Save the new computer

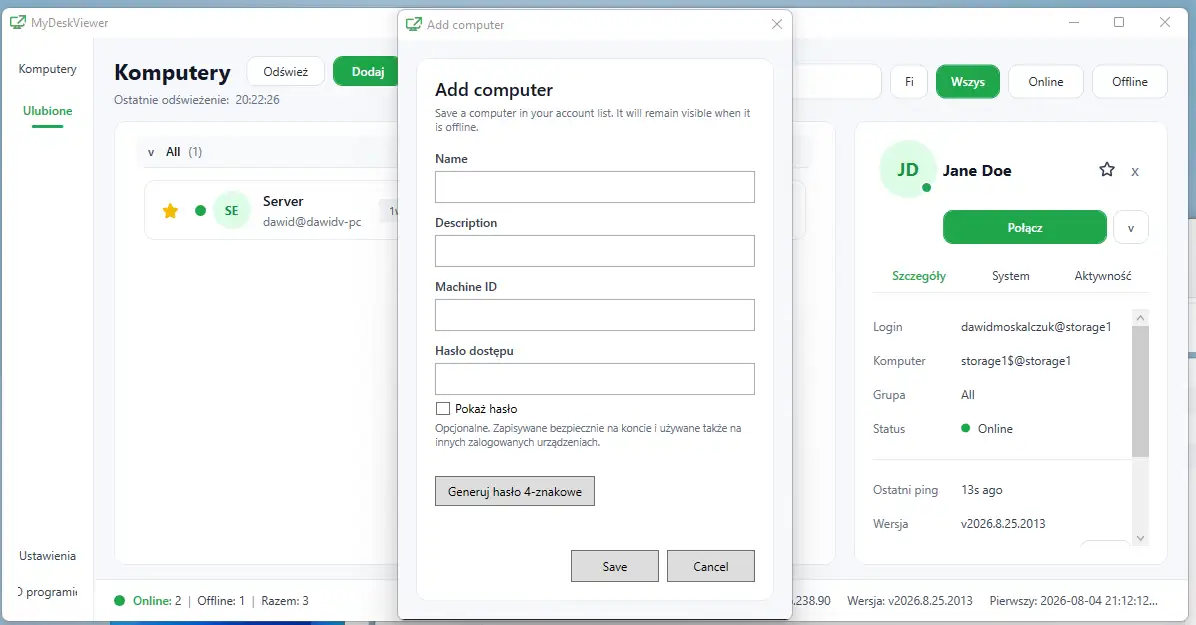(615, 566)
